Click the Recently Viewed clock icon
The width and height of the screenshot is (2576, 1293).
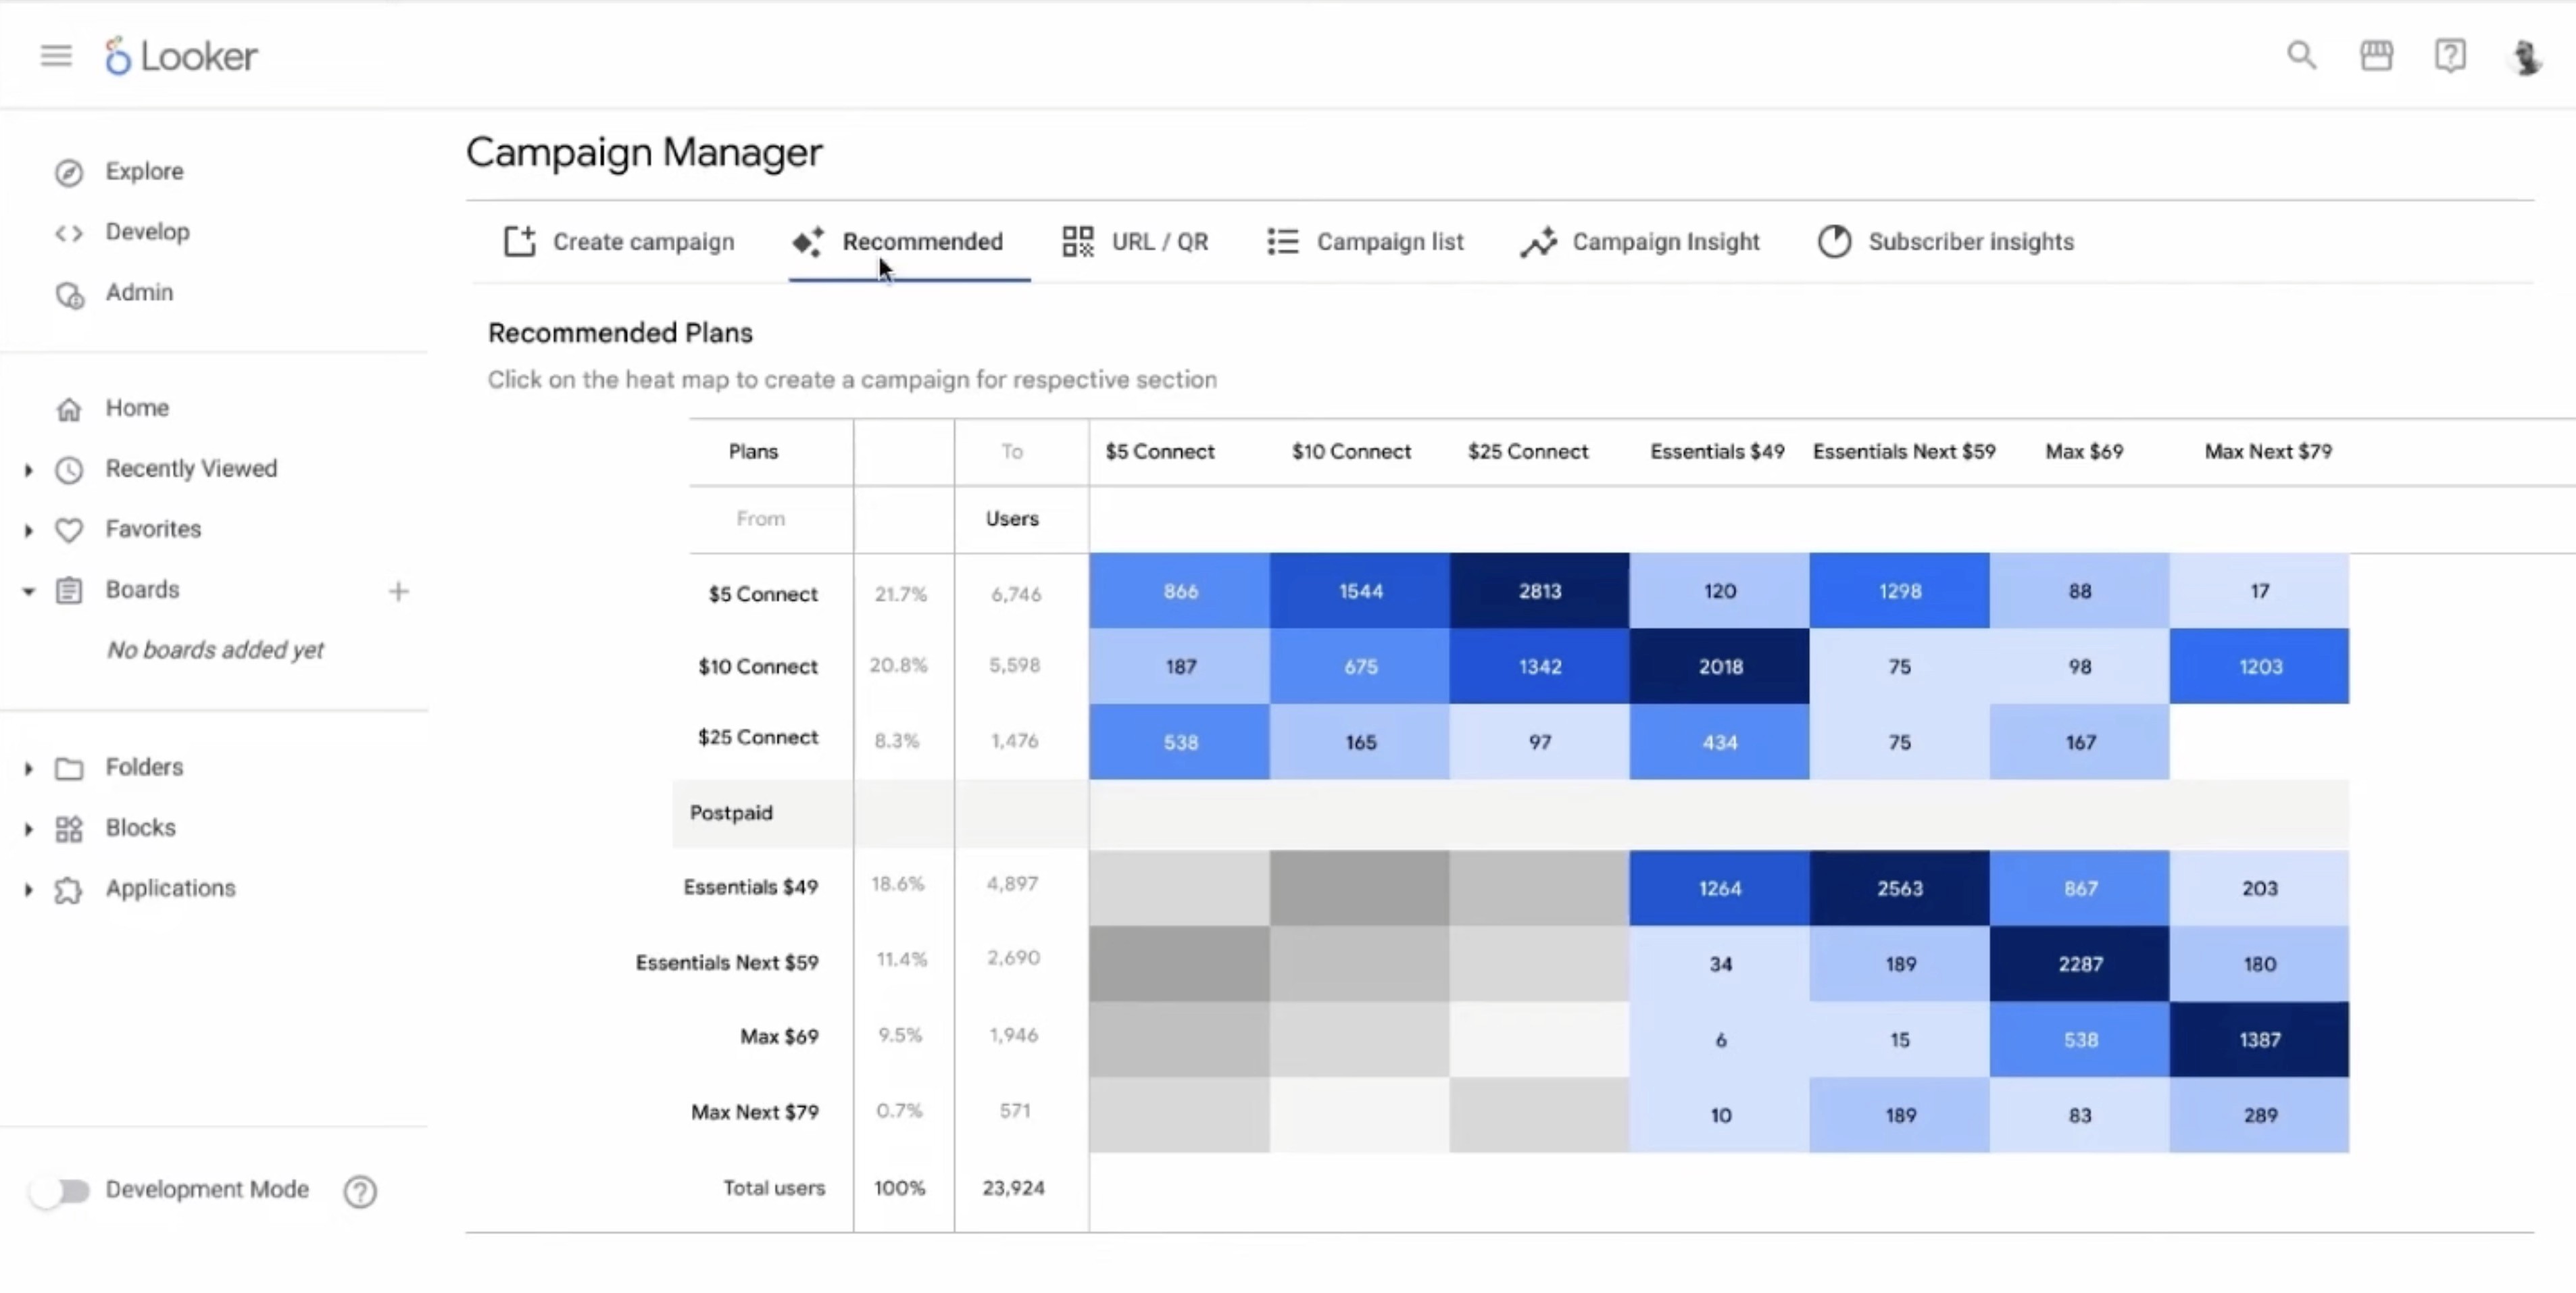point(69,469)
